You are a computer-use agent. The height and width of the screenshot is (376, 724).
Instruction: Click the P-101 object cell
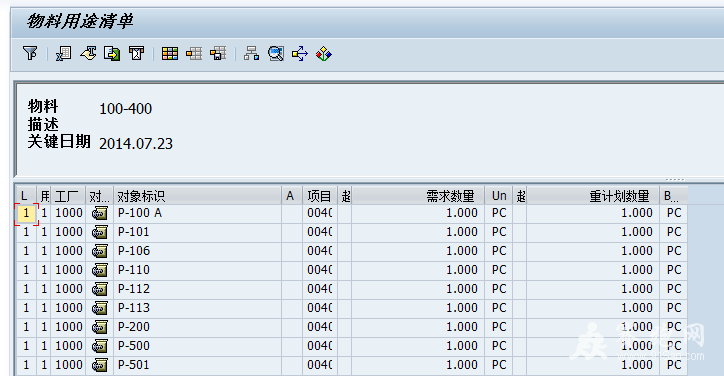pos(197,232)
